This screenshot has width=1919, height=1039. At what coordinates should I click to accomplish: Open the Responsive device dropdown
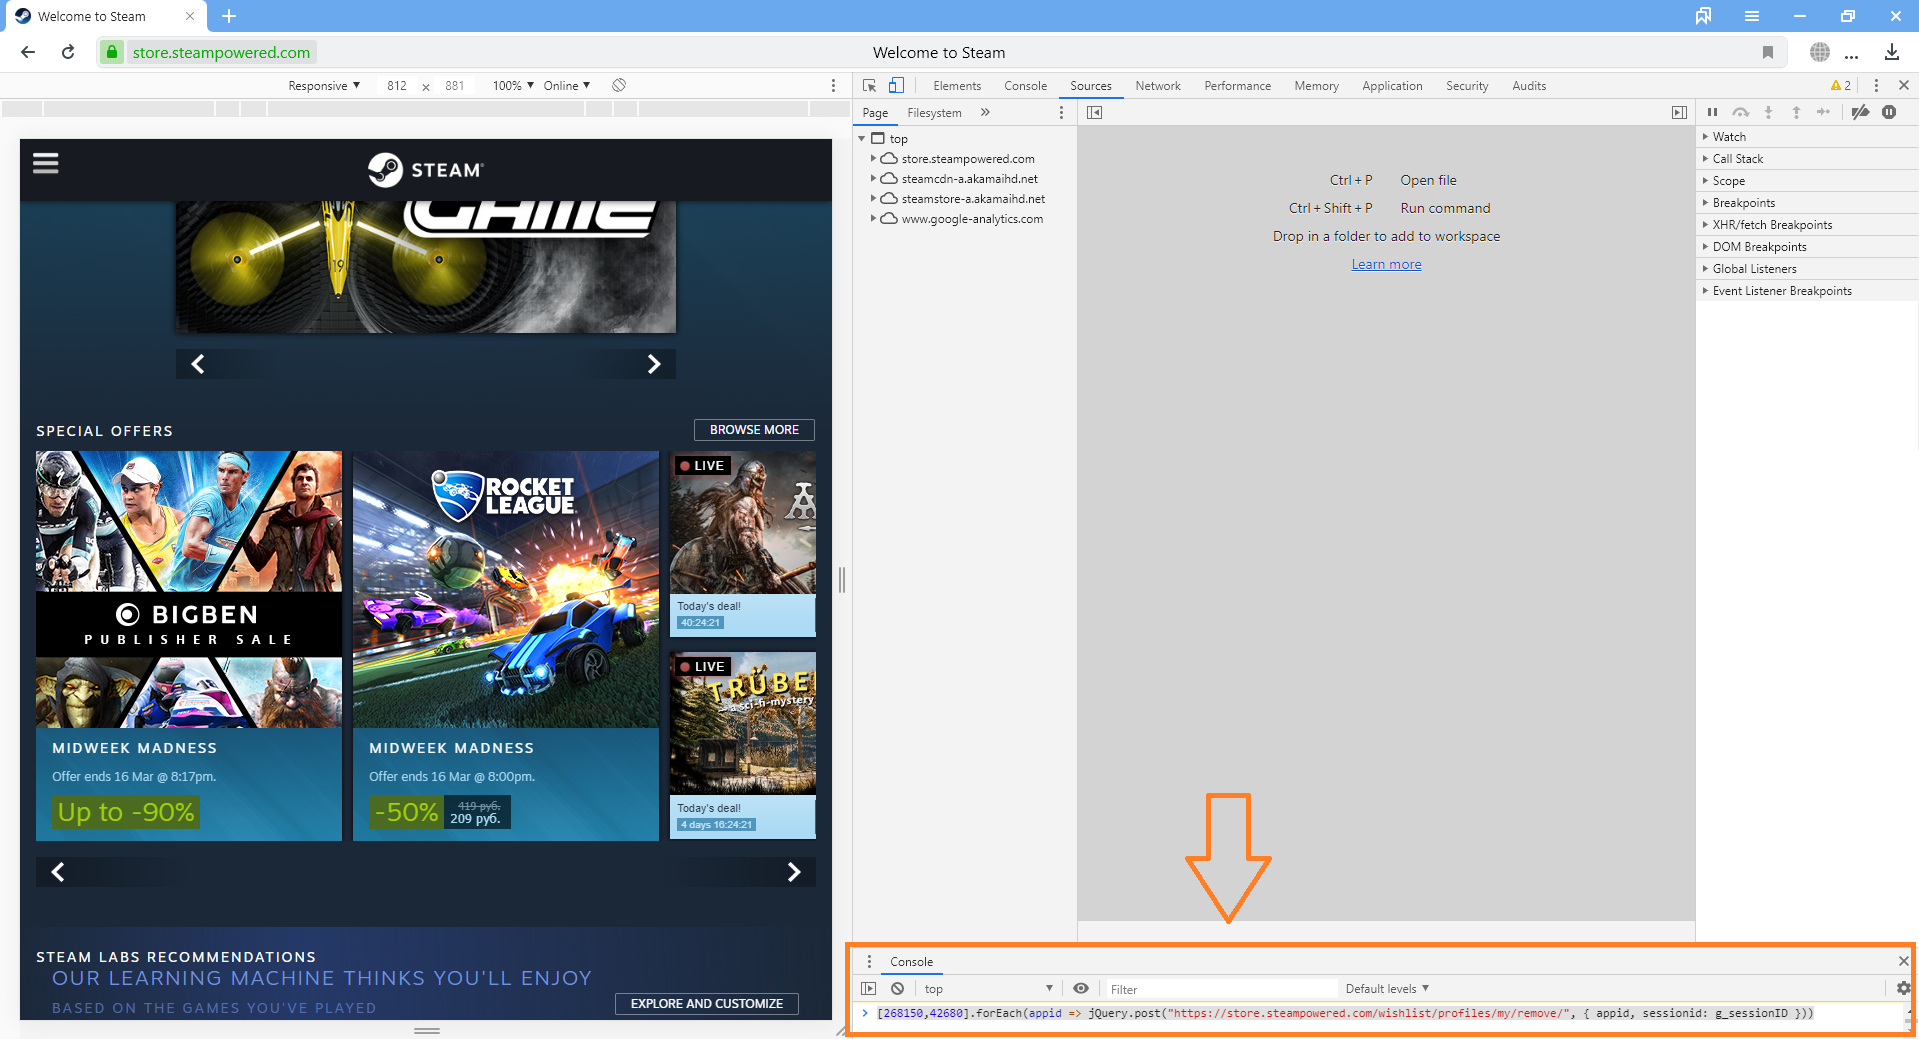324,86
